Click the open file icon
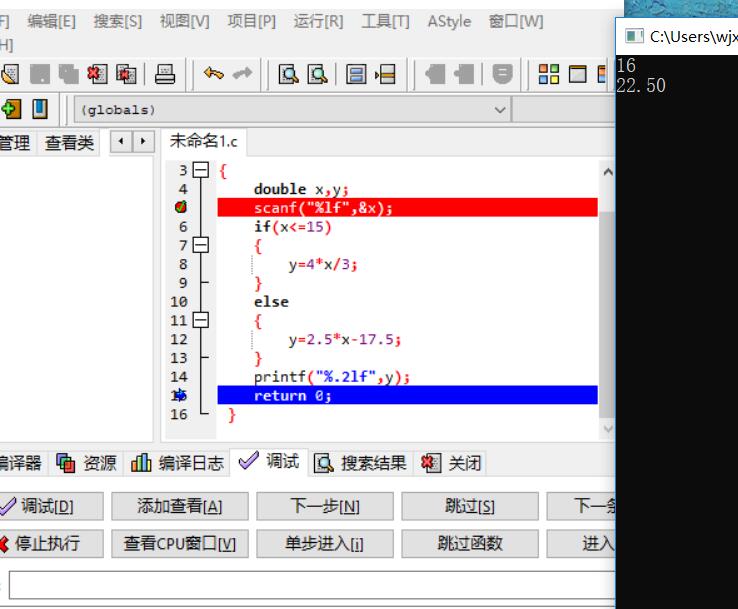 coord(10,74)
